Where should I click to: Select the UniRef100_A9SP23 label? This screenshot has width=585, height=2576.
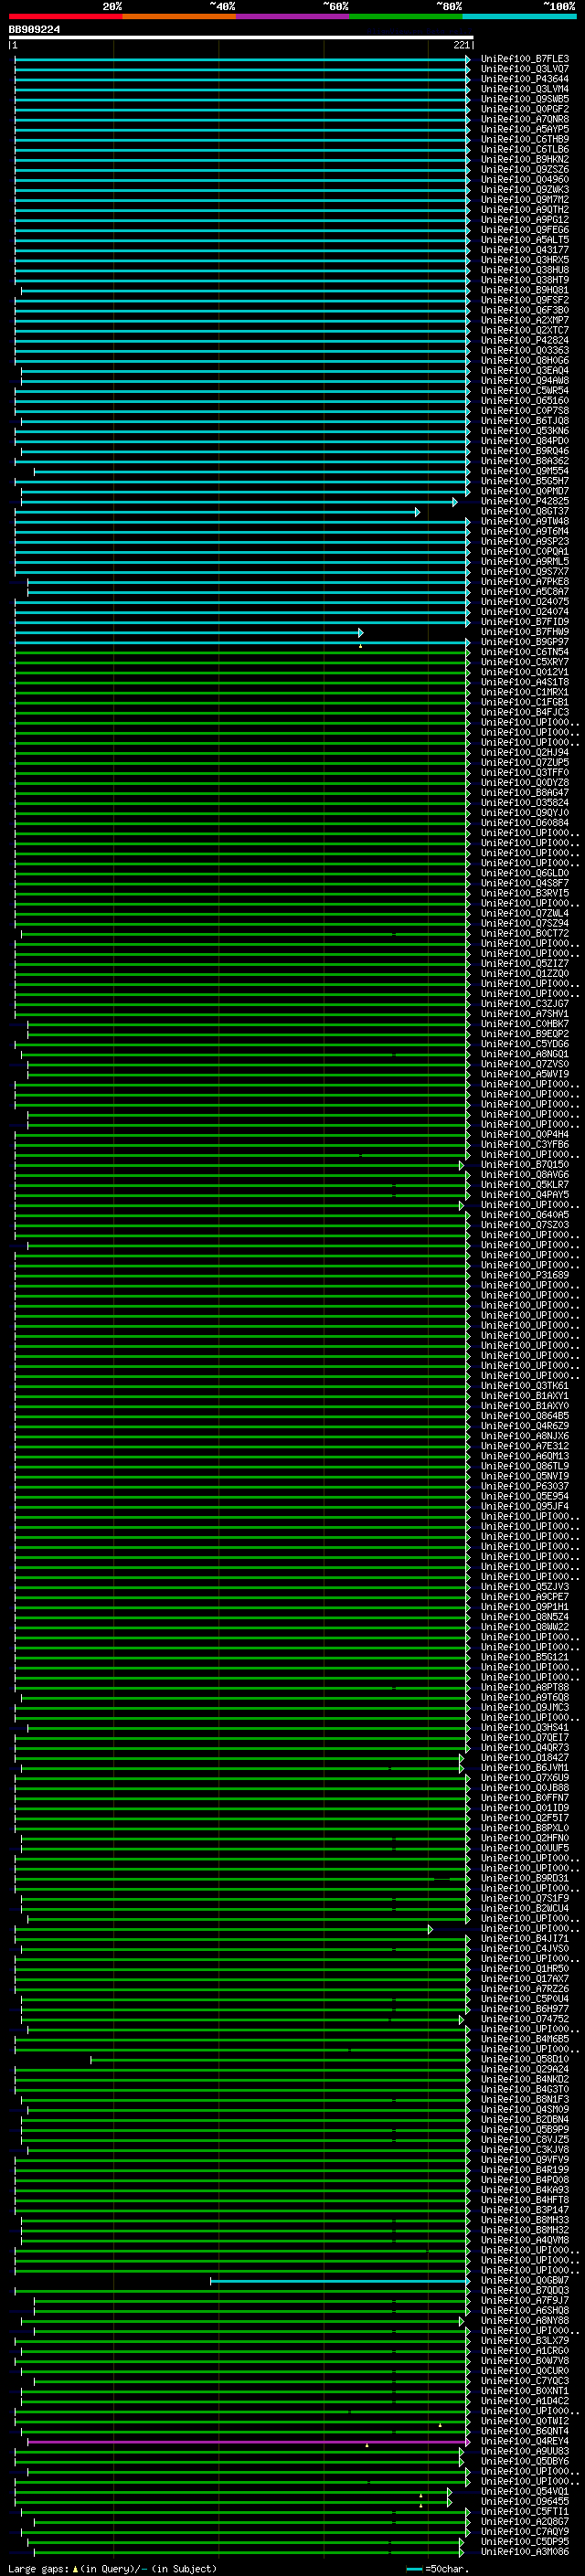pos(525,541)
